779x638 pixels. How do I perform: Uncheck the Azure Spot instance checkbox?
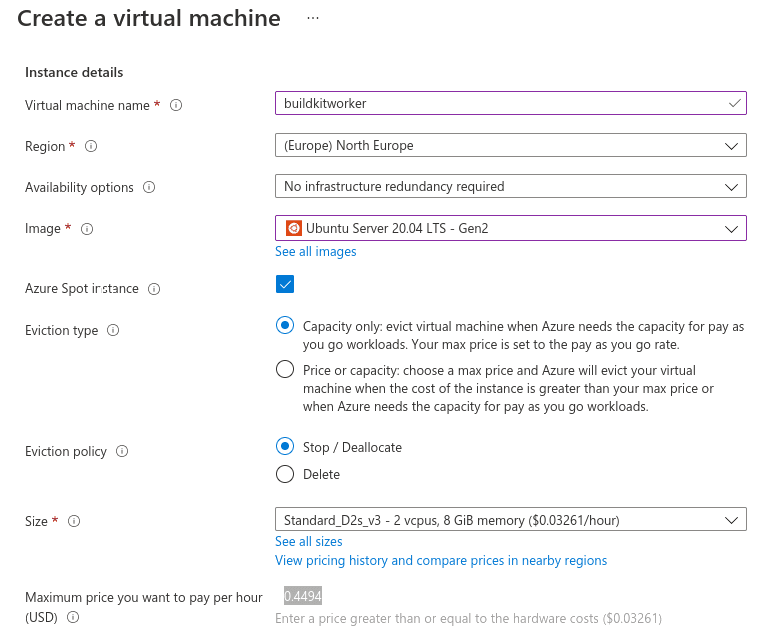coord(285,285)
